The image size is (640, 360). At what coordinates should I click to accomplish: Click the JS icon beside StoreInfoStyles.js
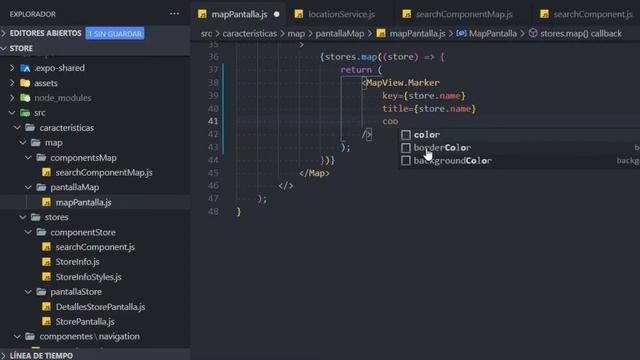click(x=47, y=277)
